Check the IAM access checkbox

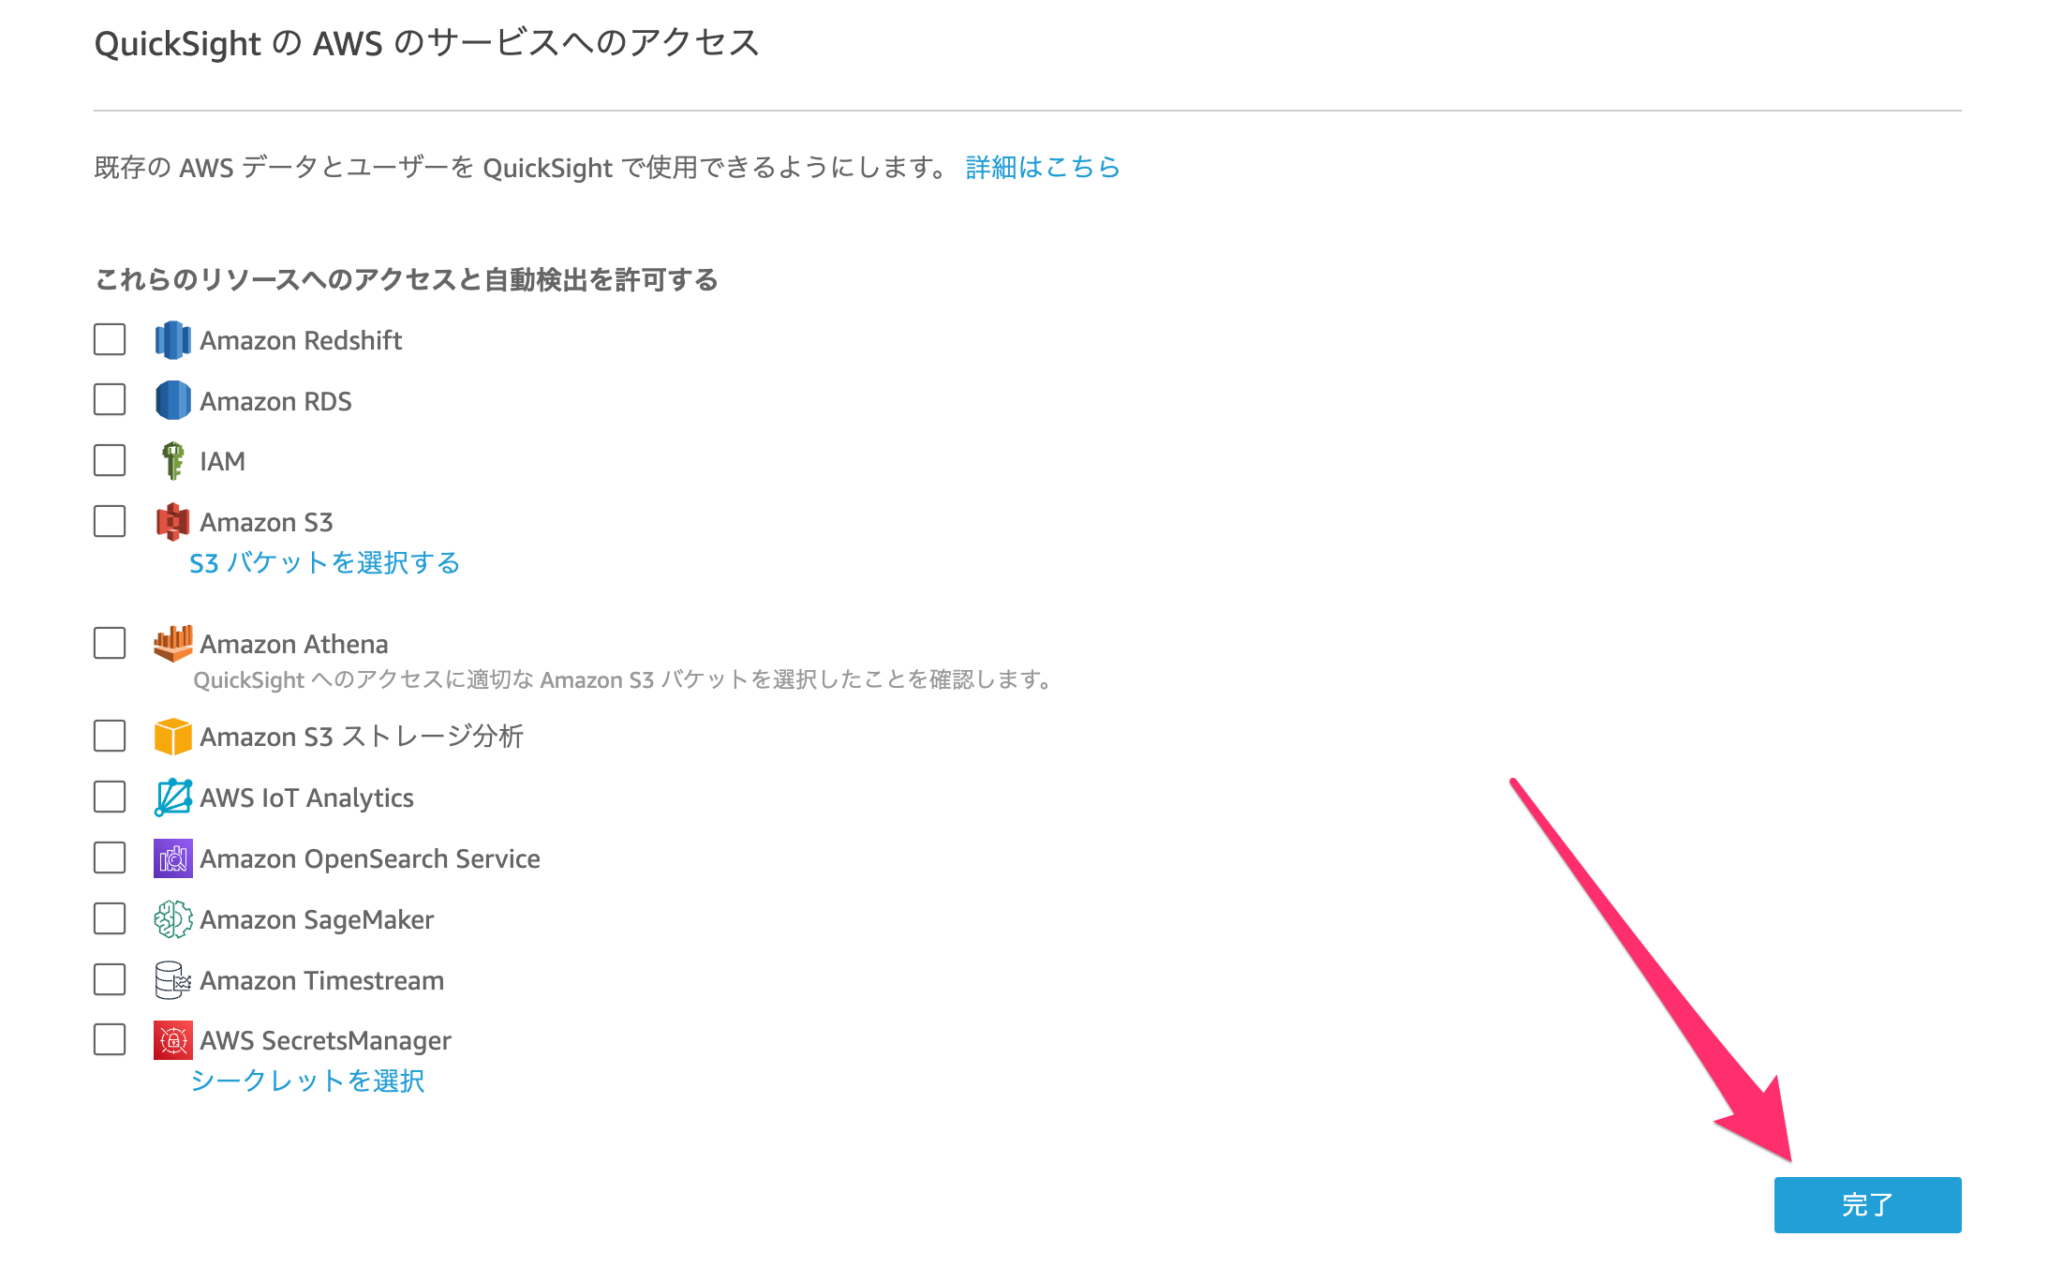(109, 461)
